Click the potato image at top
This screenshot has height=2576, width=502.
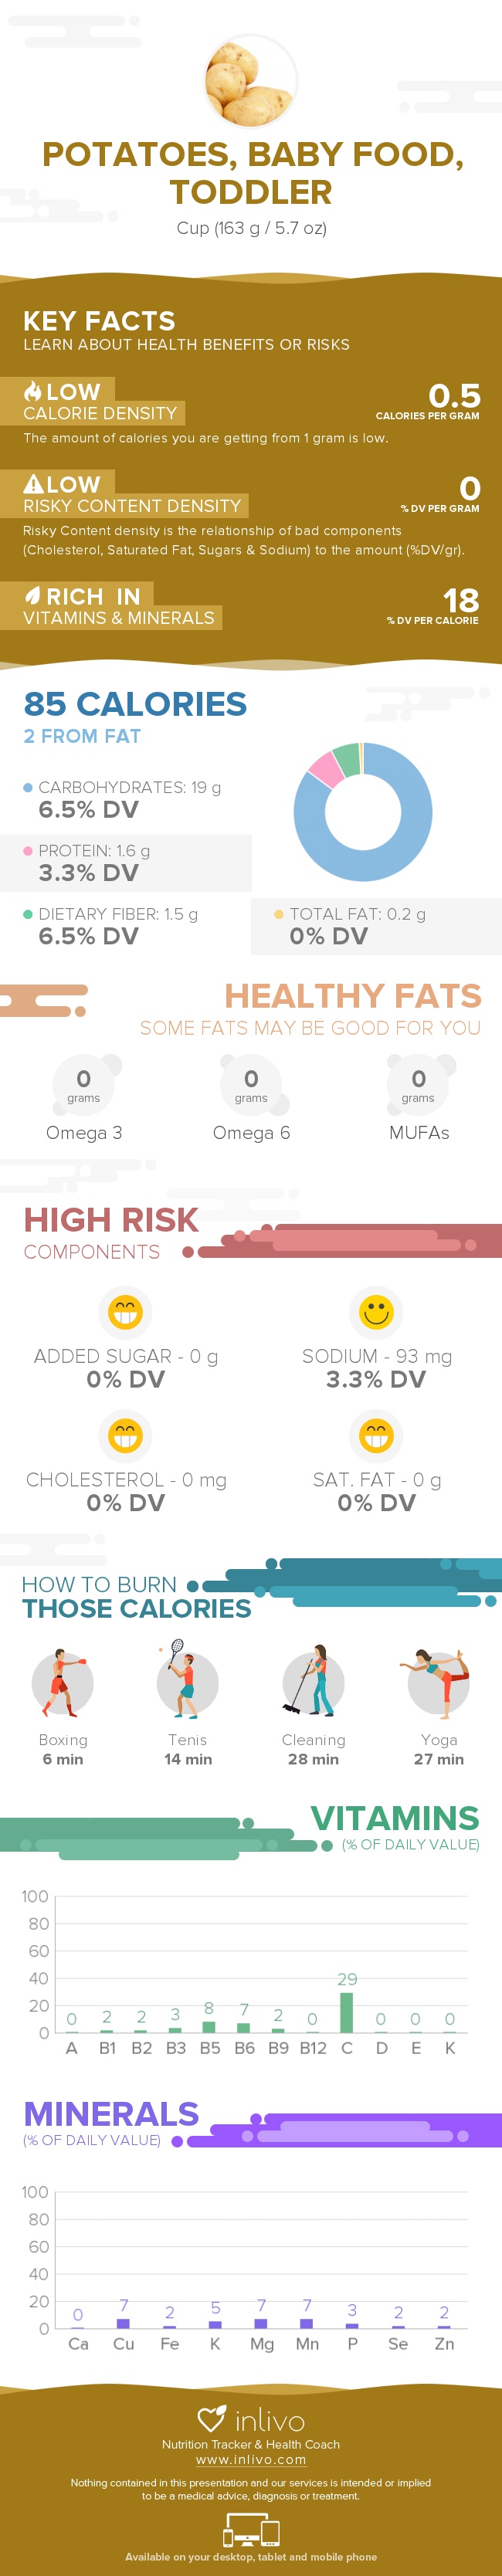251,81
